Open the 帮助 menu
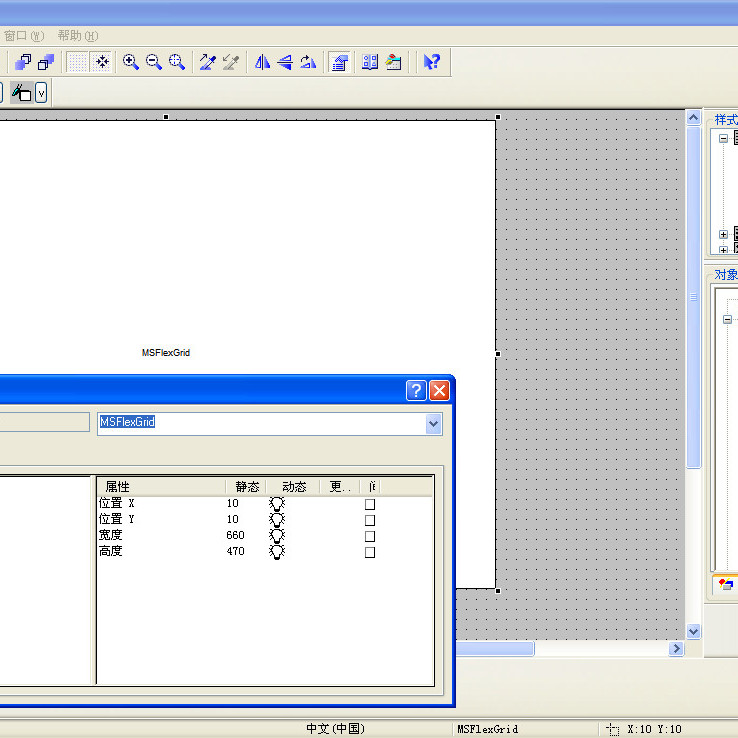Screen dimensions: 738x738 click(x=77, y=35)
